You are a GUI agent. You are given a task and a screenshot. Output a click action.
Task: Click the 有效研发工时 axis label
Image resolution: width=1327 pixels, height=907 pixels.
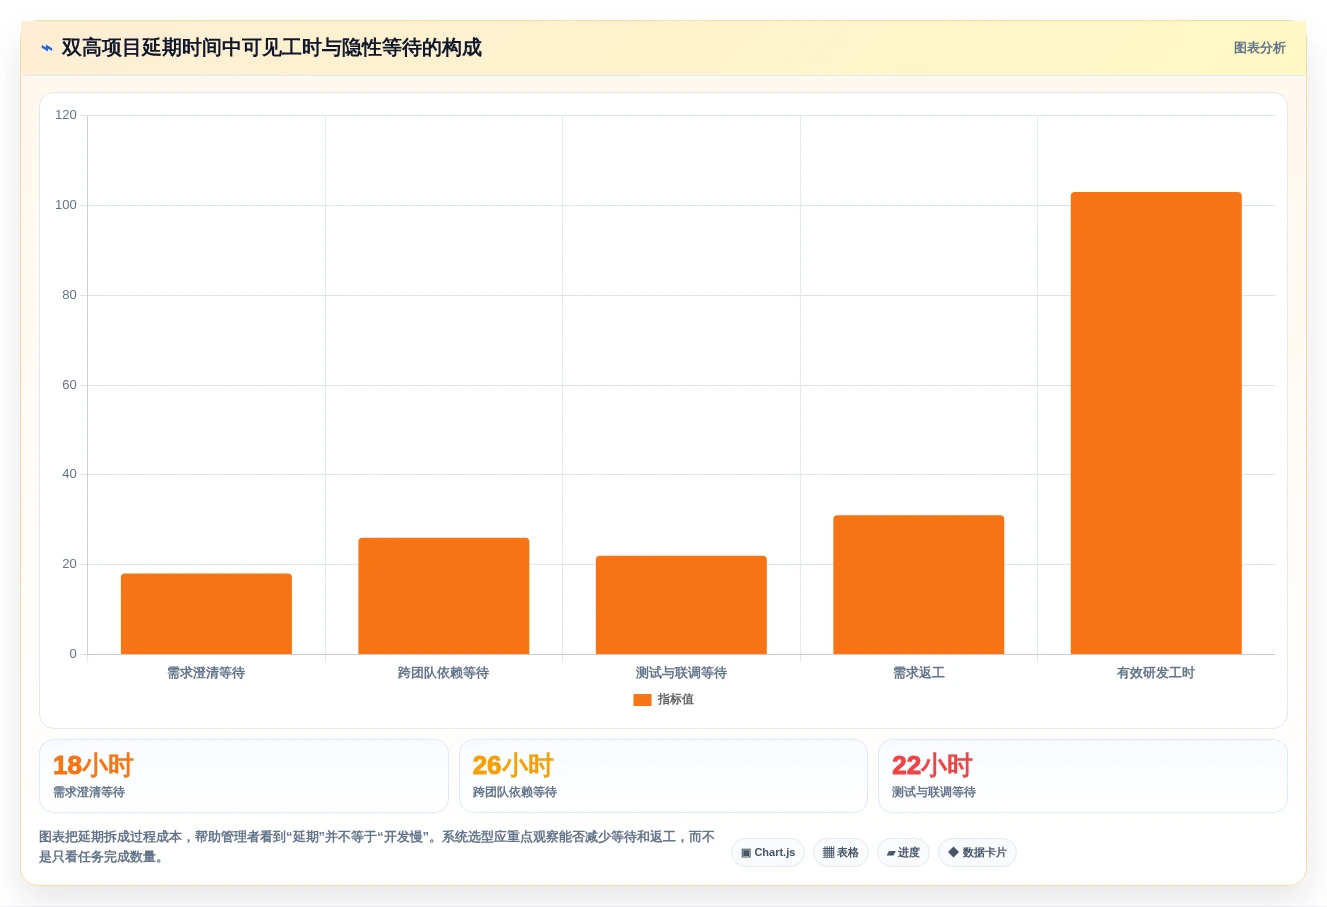pos(1156,673)
